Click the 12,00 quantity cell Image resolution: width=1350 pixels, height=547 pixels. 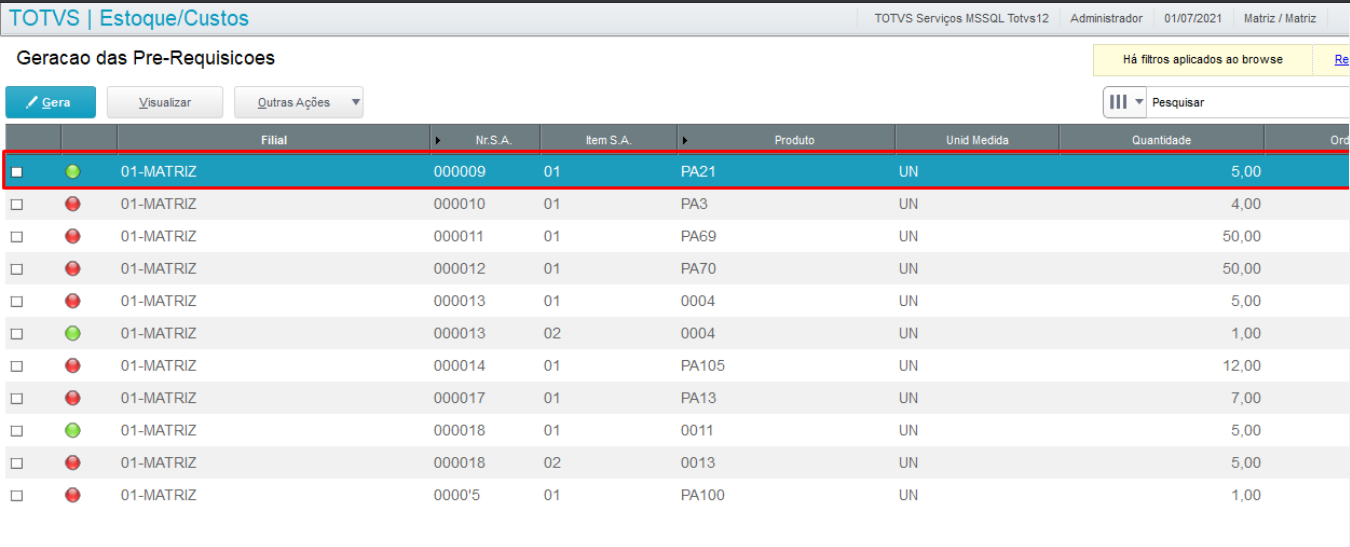(x=1241, y=366)
